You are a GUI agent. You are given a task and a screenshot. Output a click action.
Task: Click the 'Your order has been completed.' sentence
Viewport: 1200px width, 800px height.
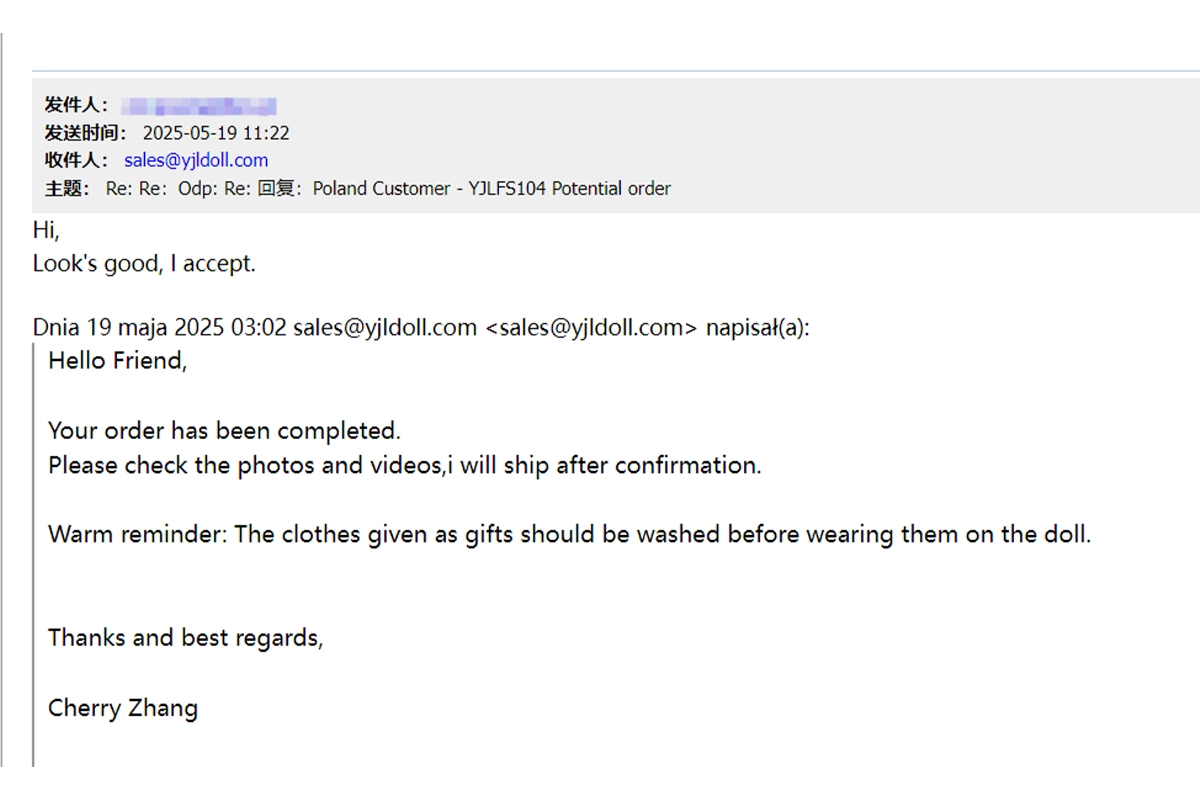(224, 431)
